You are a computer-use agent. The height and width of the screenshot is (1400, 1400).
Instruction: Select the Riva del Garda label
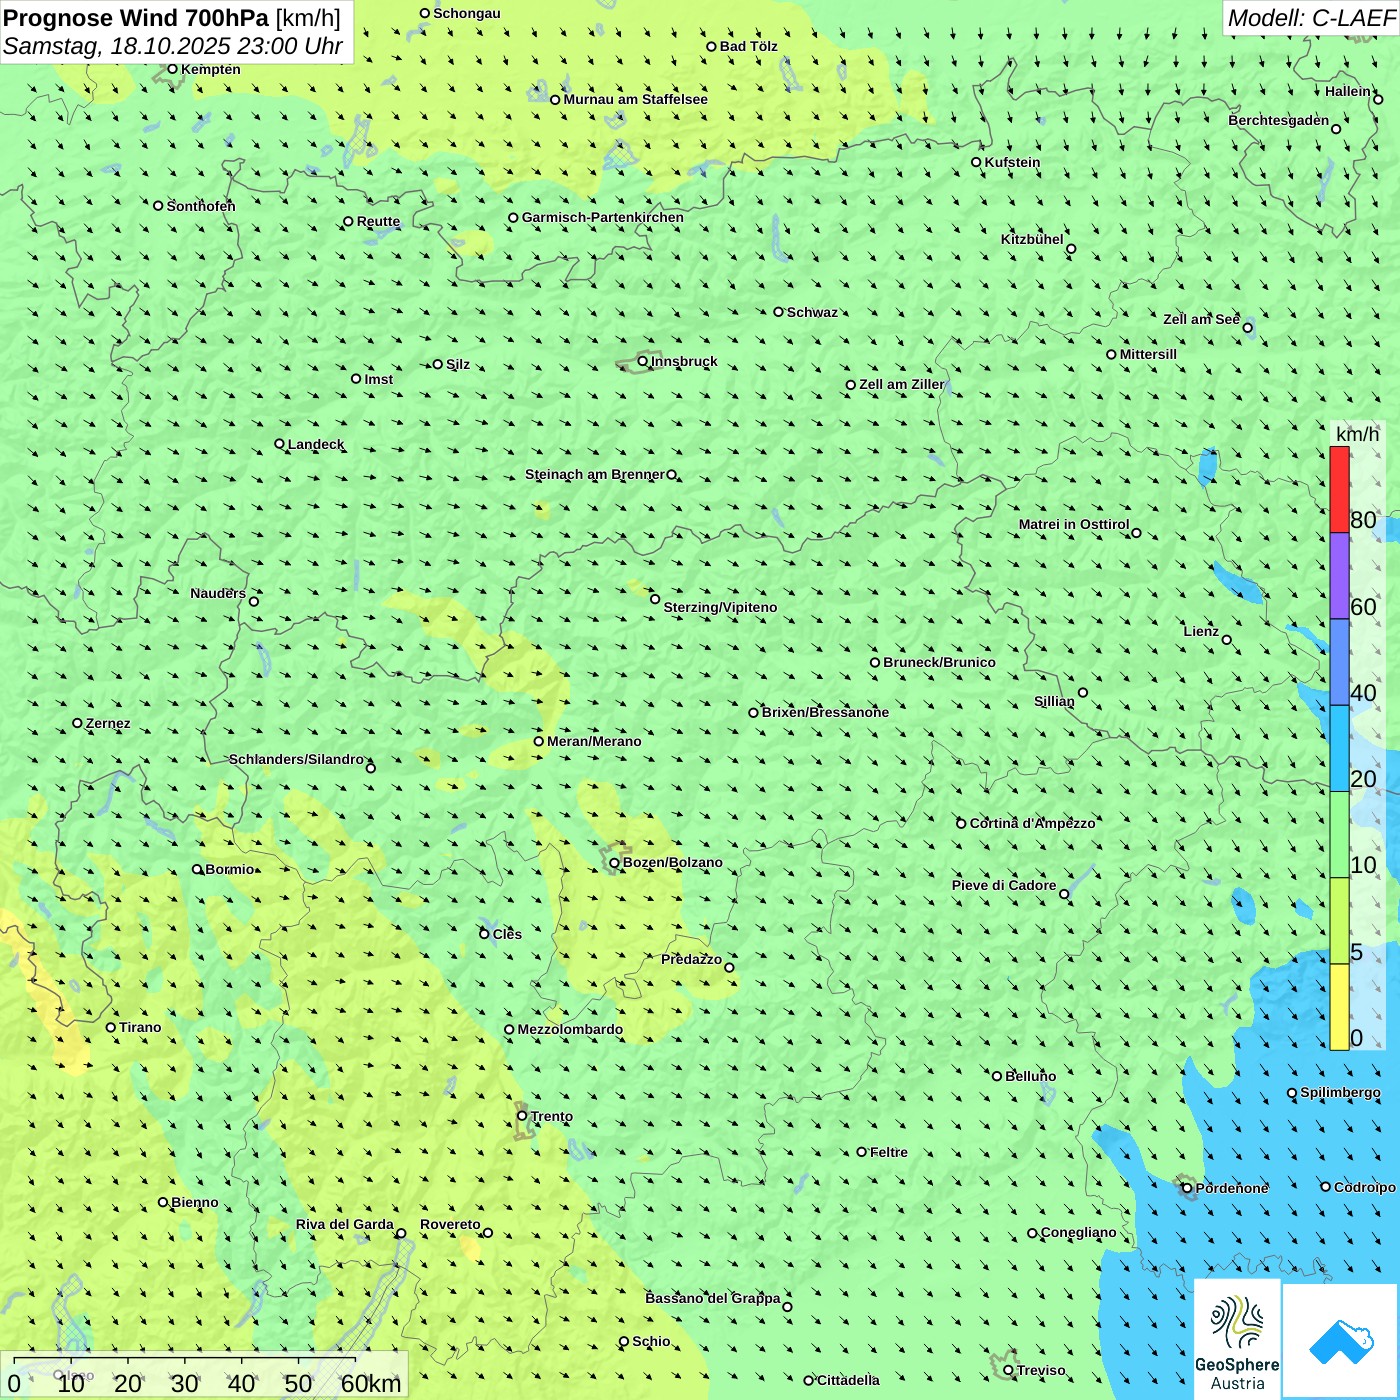tap(344, 1224)
